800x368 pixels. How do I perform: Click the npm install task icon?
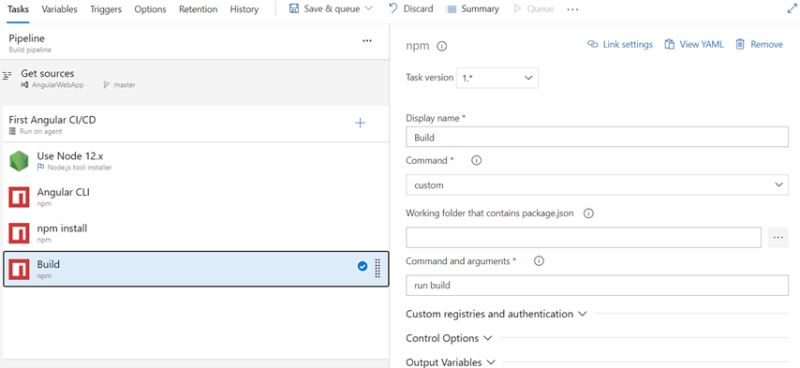pos(19,233)
